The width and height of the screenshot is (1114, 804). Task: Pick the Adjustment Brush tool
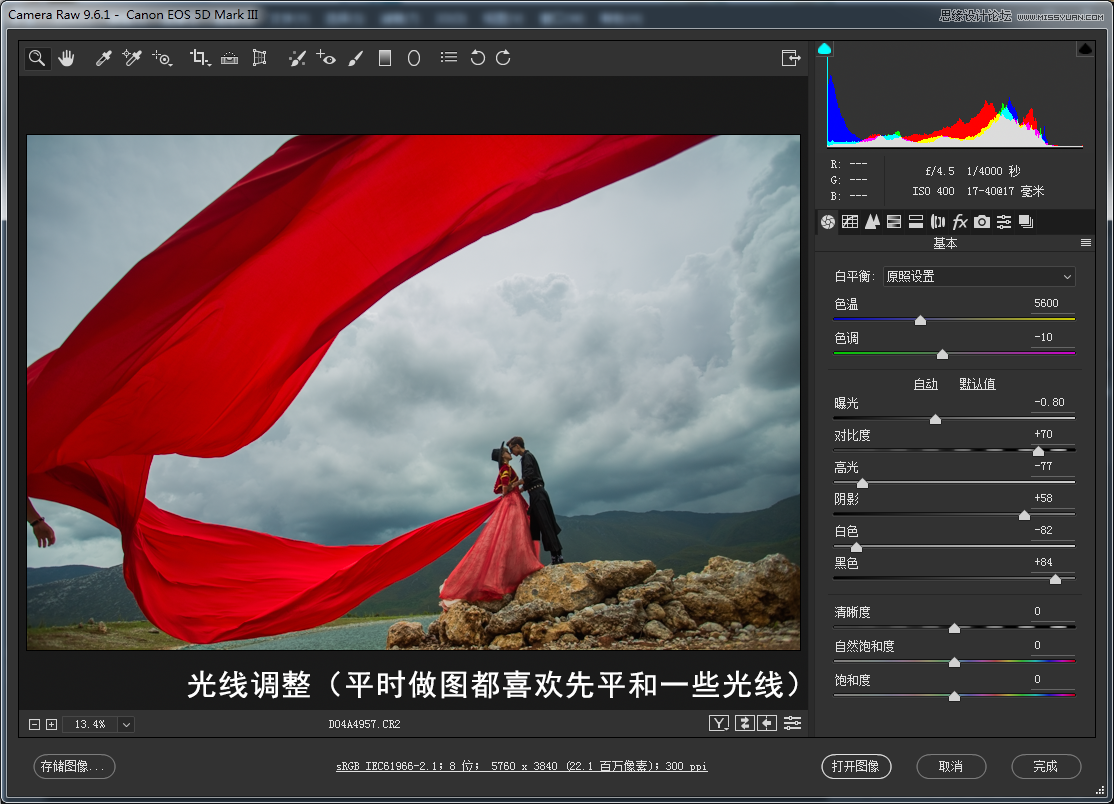coord(356,58)
